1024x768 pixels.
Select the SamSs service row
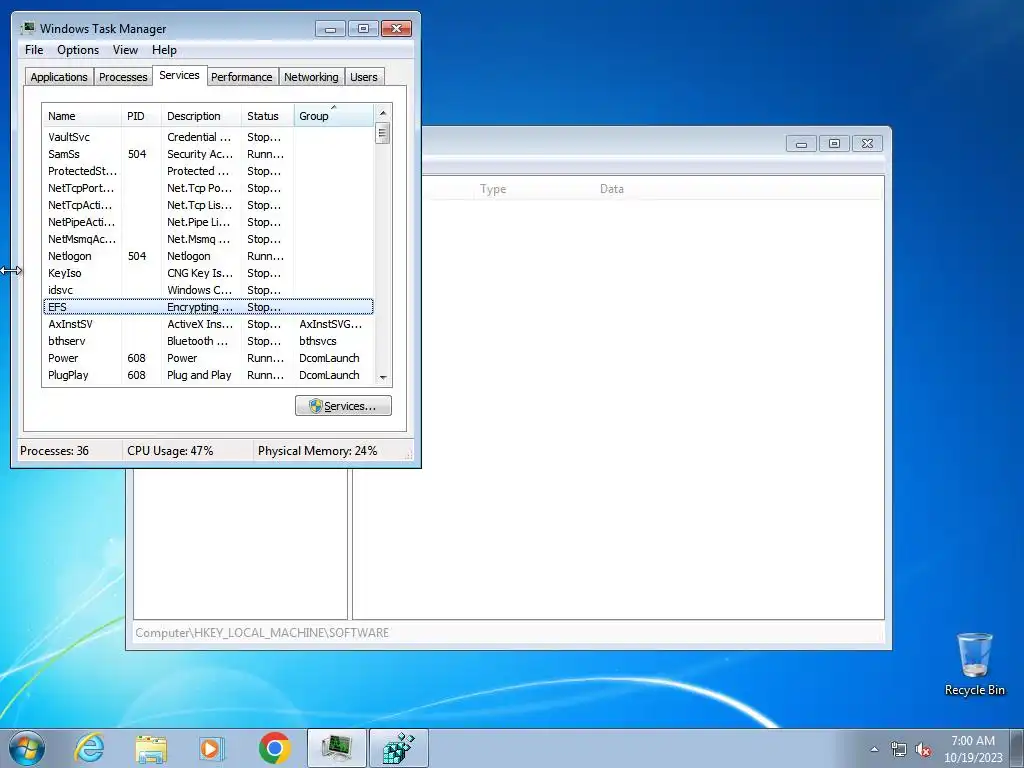(208, 154)
